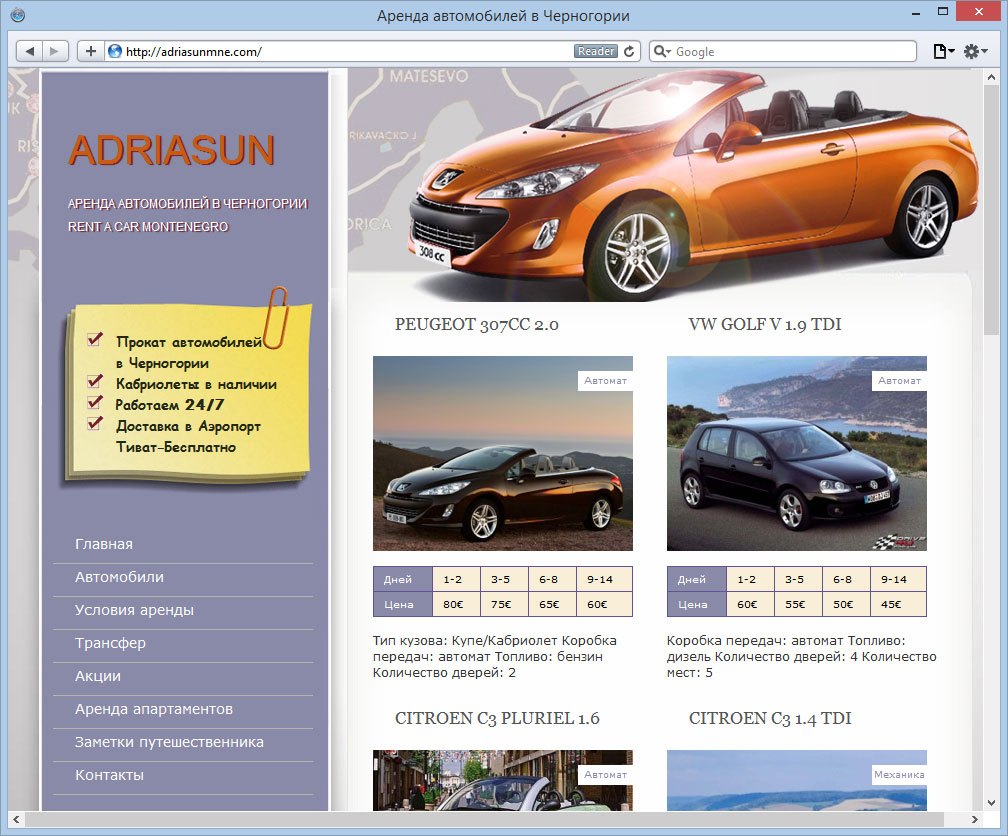Minimize the browser window

915,13
